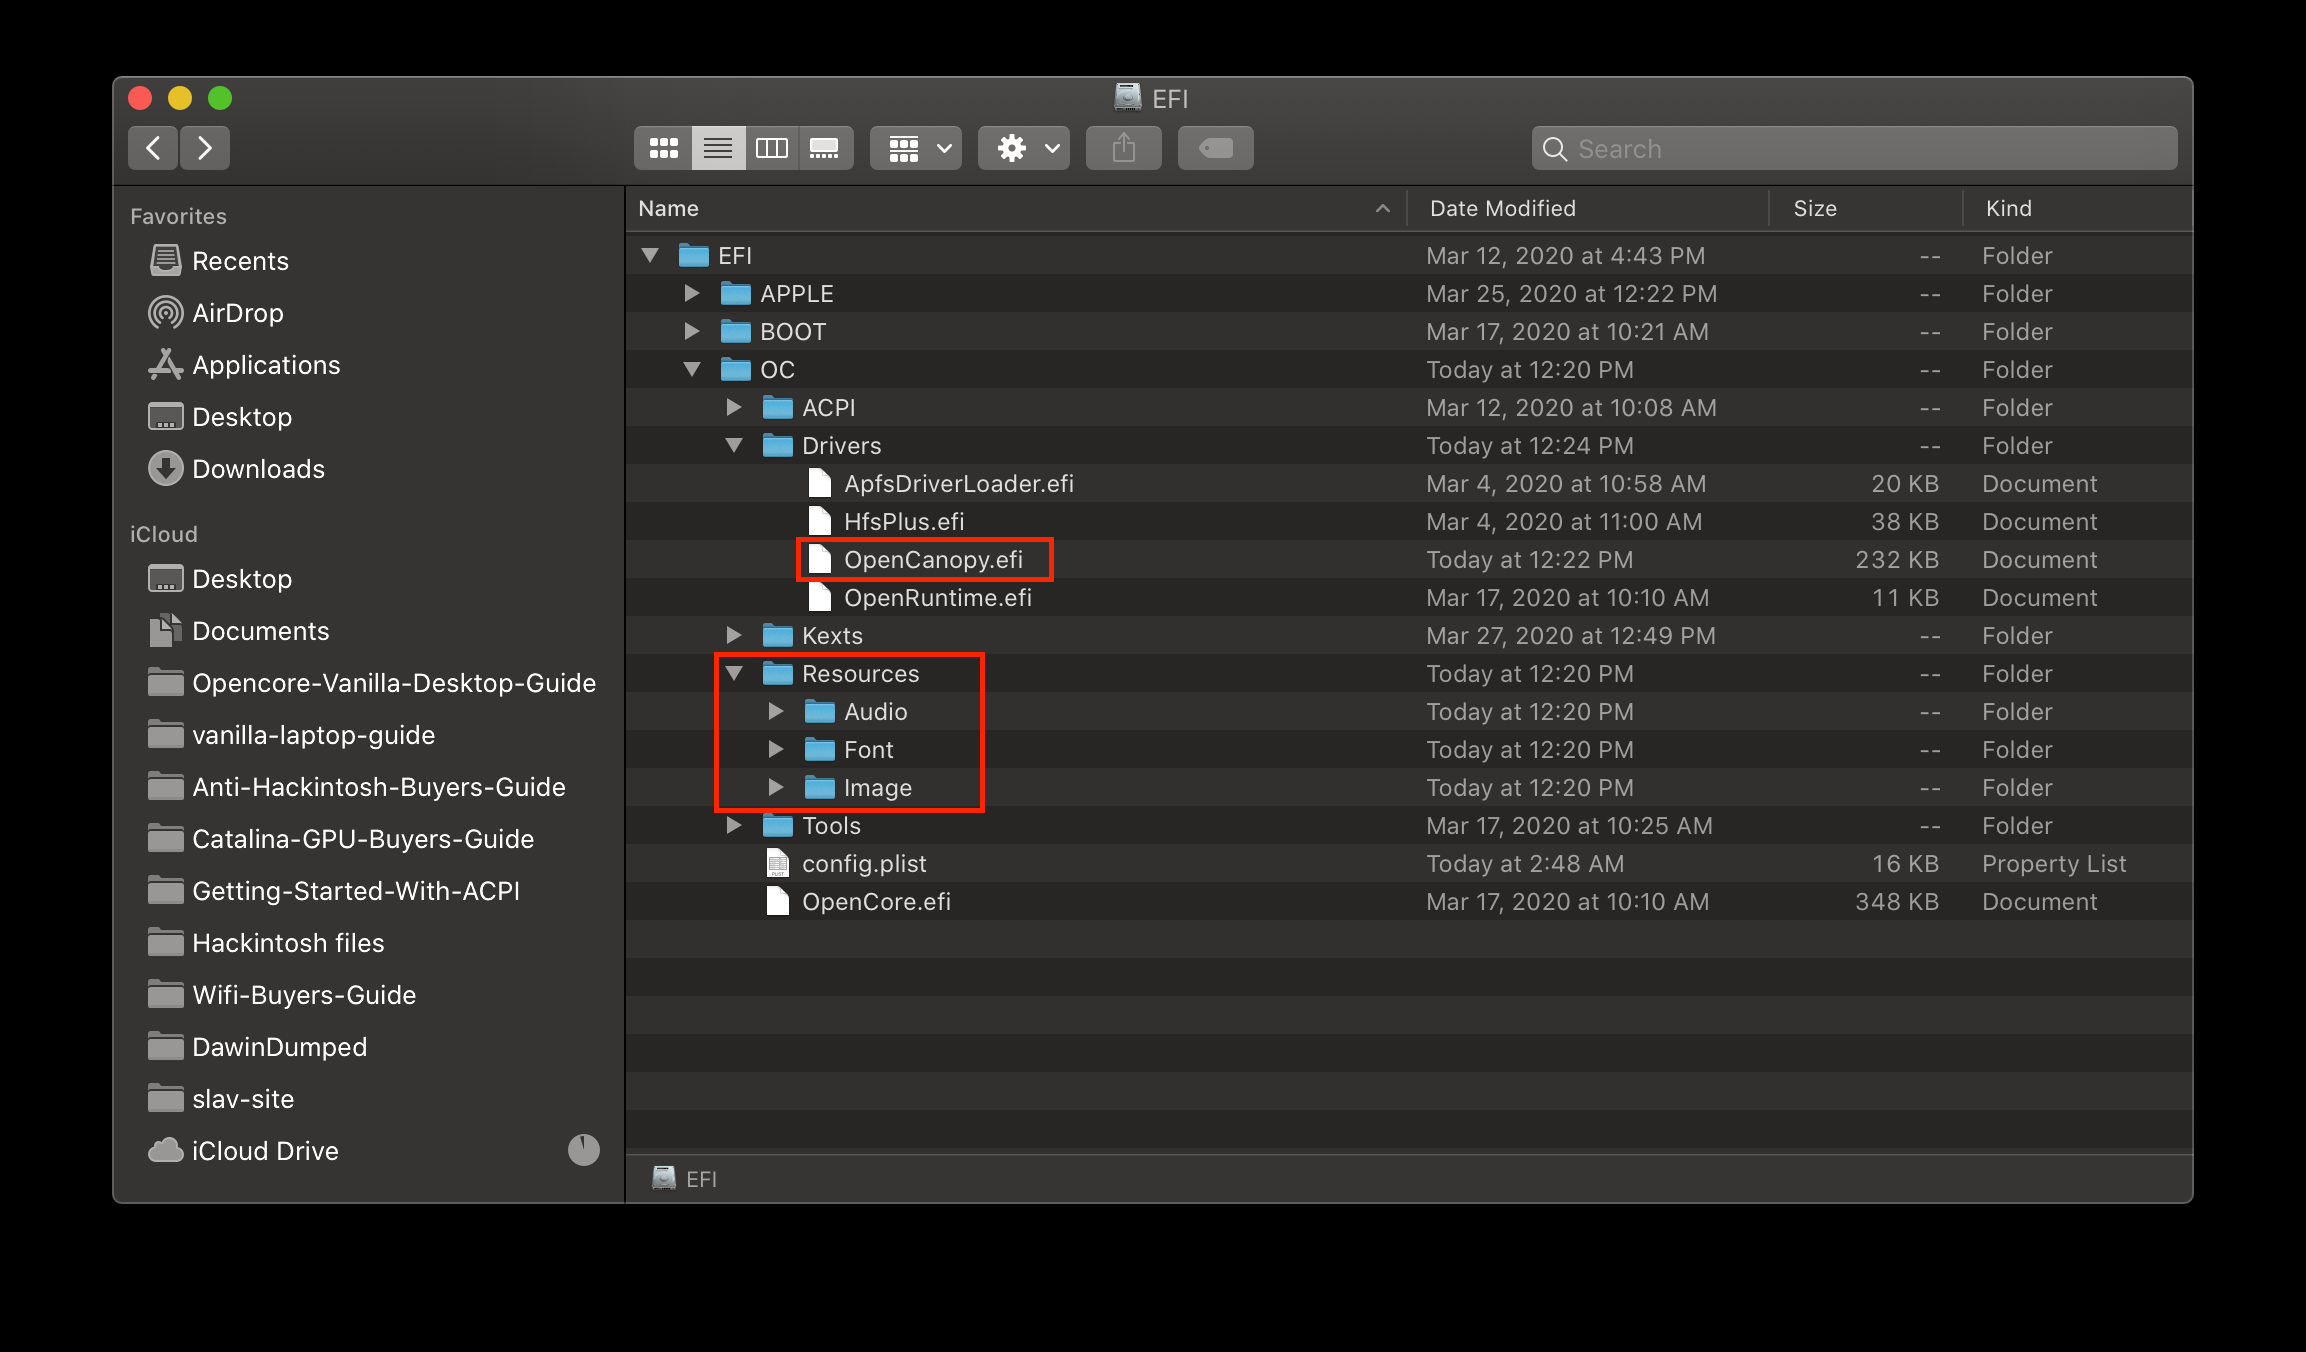
Task: Collapse the Resources folder
Action: (x=734, y=673)
